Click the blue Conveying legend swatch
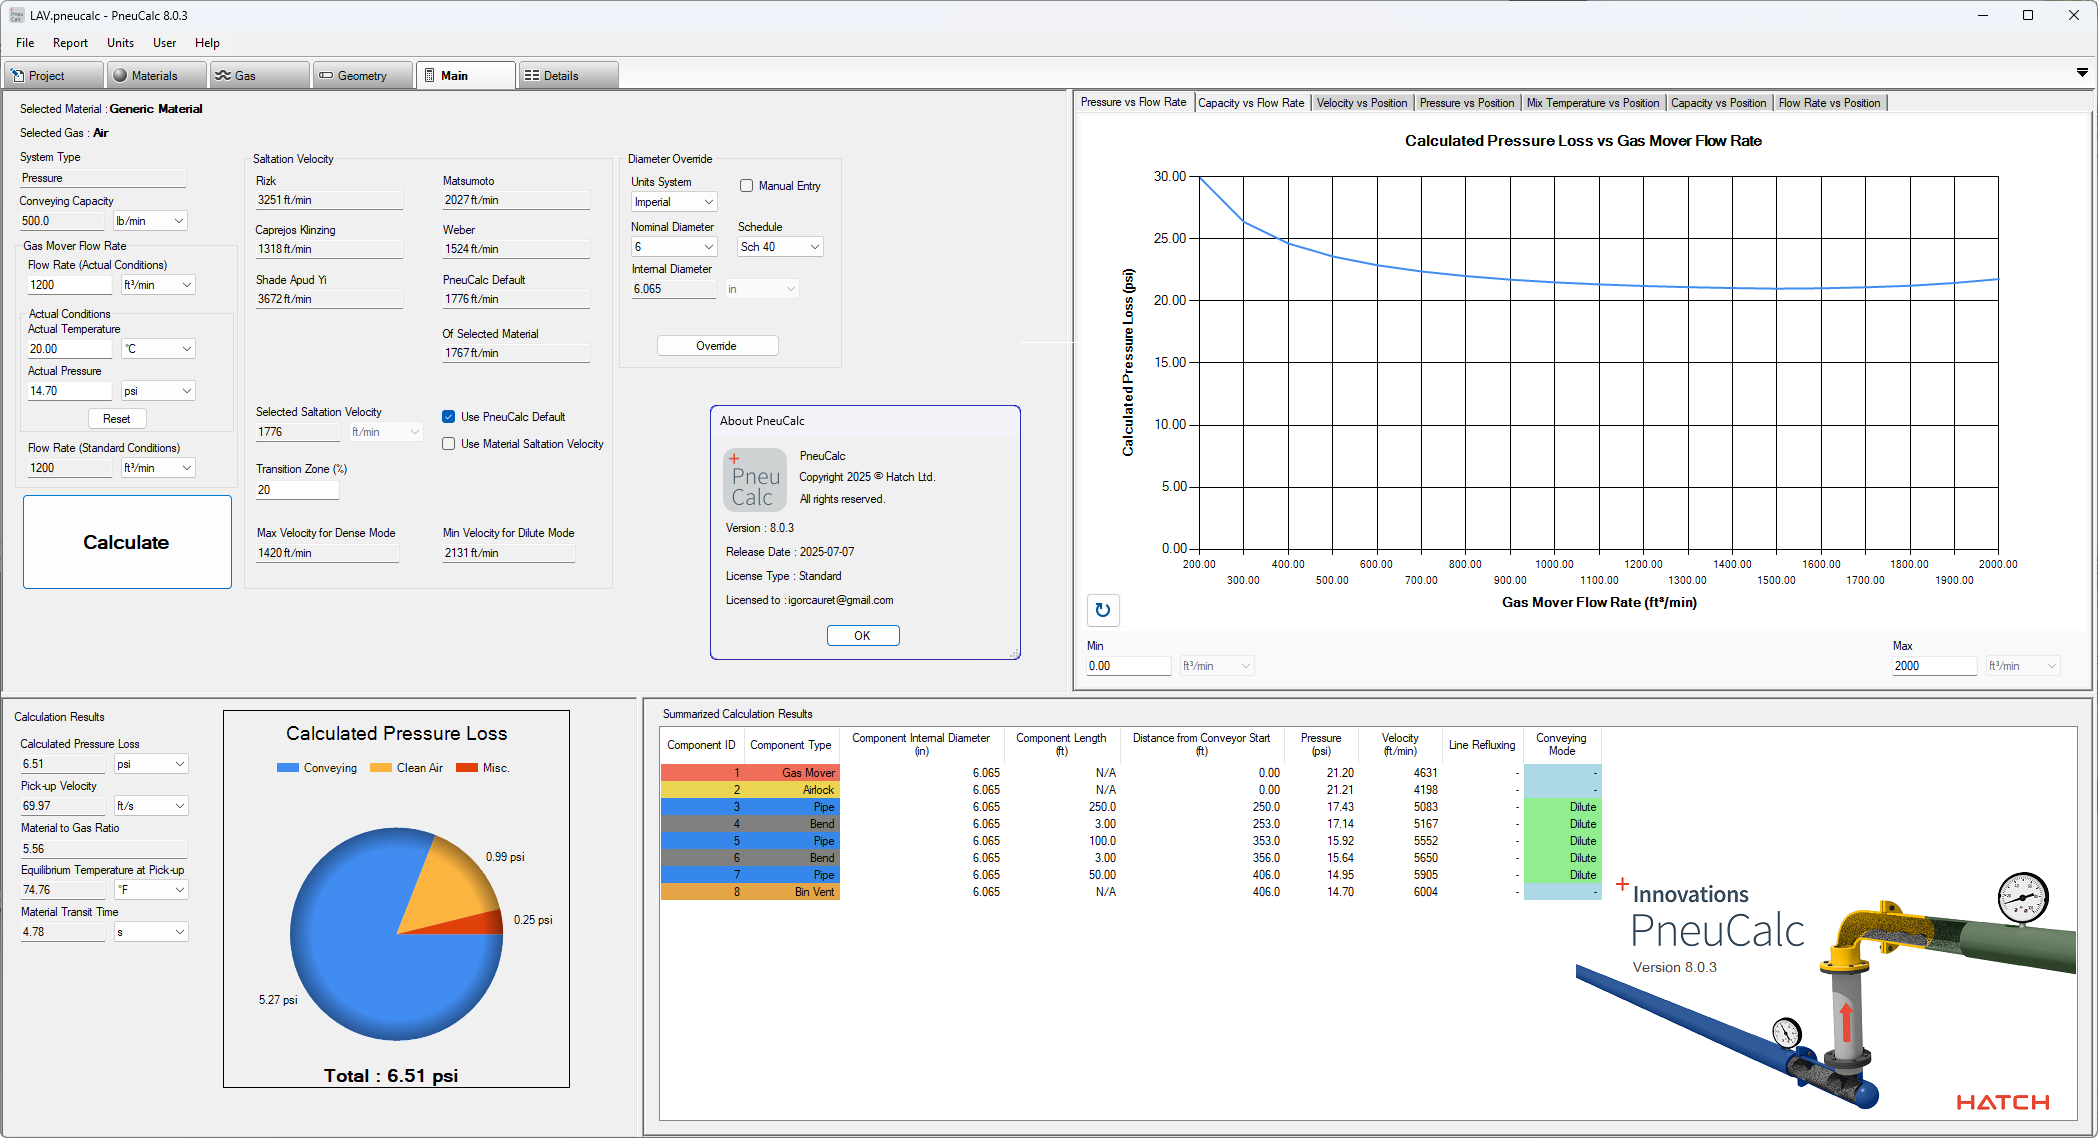This screenshot has width=2098, height=1138. (x=287, y=767)
